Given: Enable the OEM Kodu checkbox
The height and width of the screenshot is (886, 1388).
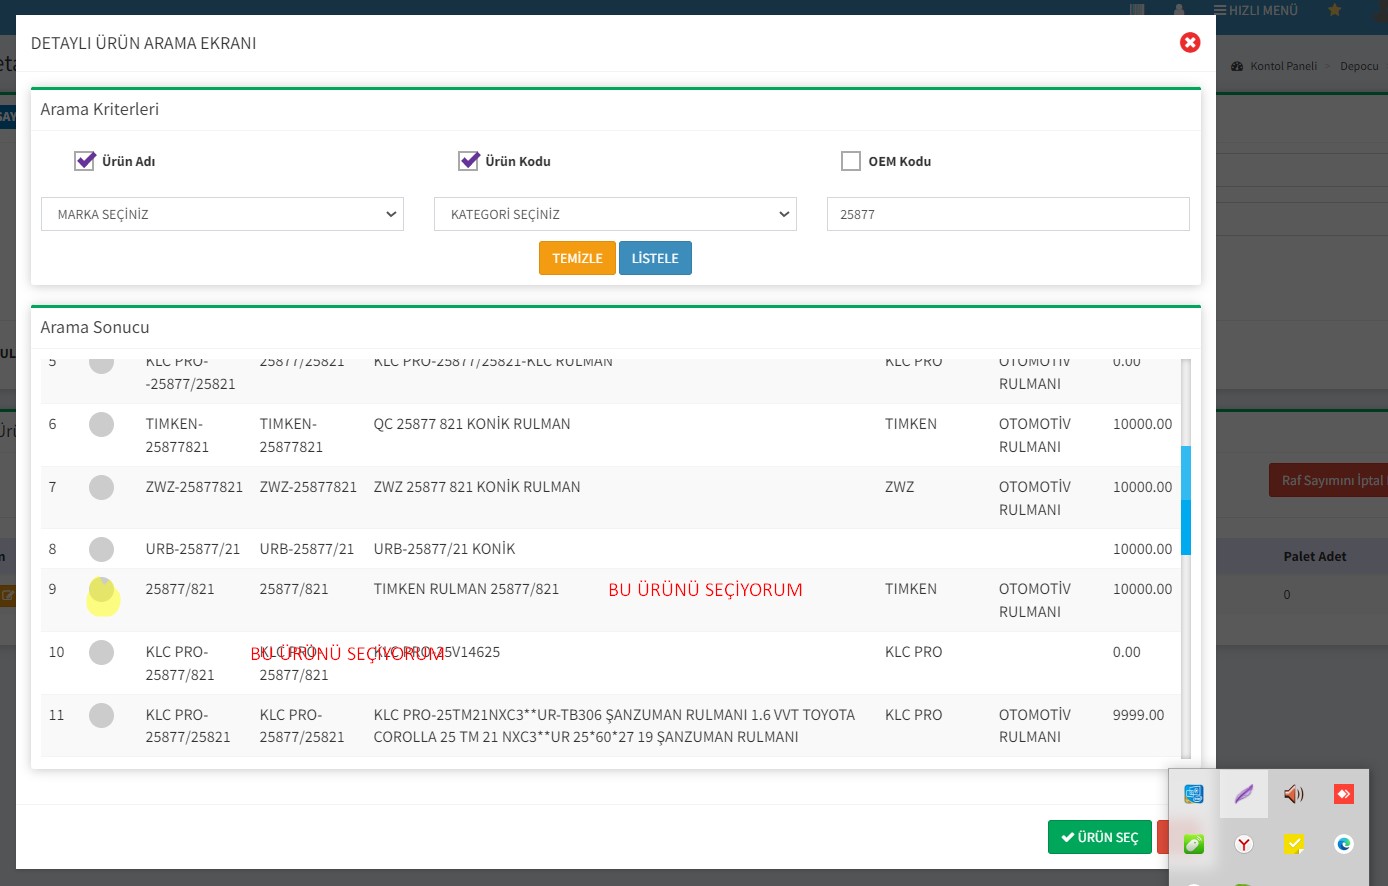Looking at the screenshot, I should tap(851, 161).
